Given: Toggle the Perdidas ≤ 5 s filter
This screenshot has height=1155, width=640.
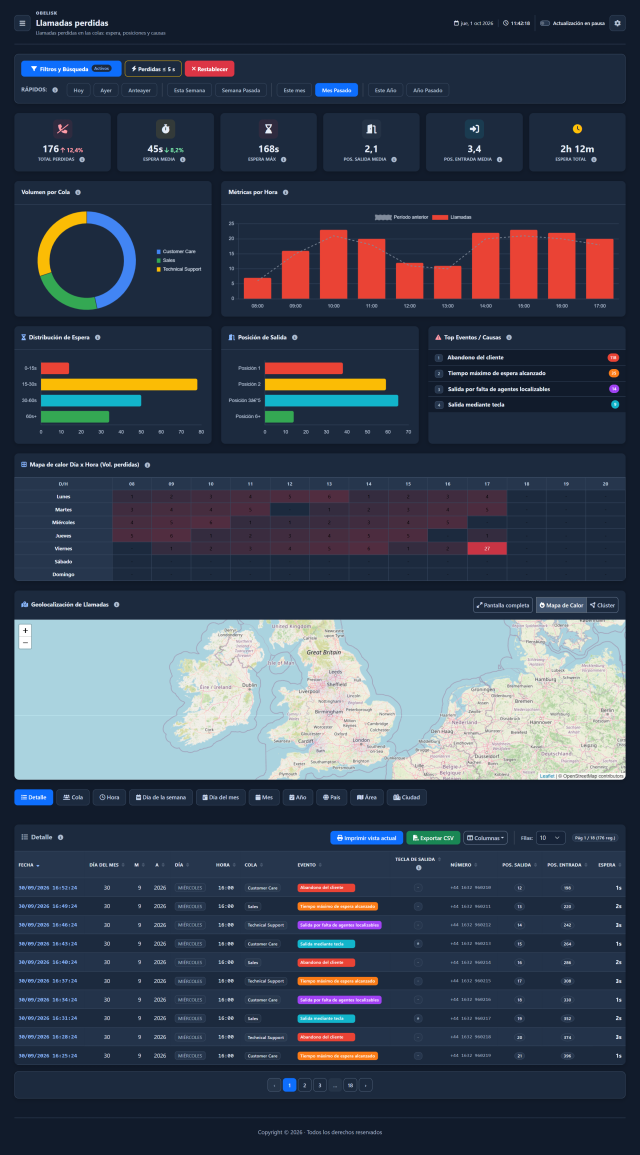Looking at the screenshot, I should pos(152,69).
